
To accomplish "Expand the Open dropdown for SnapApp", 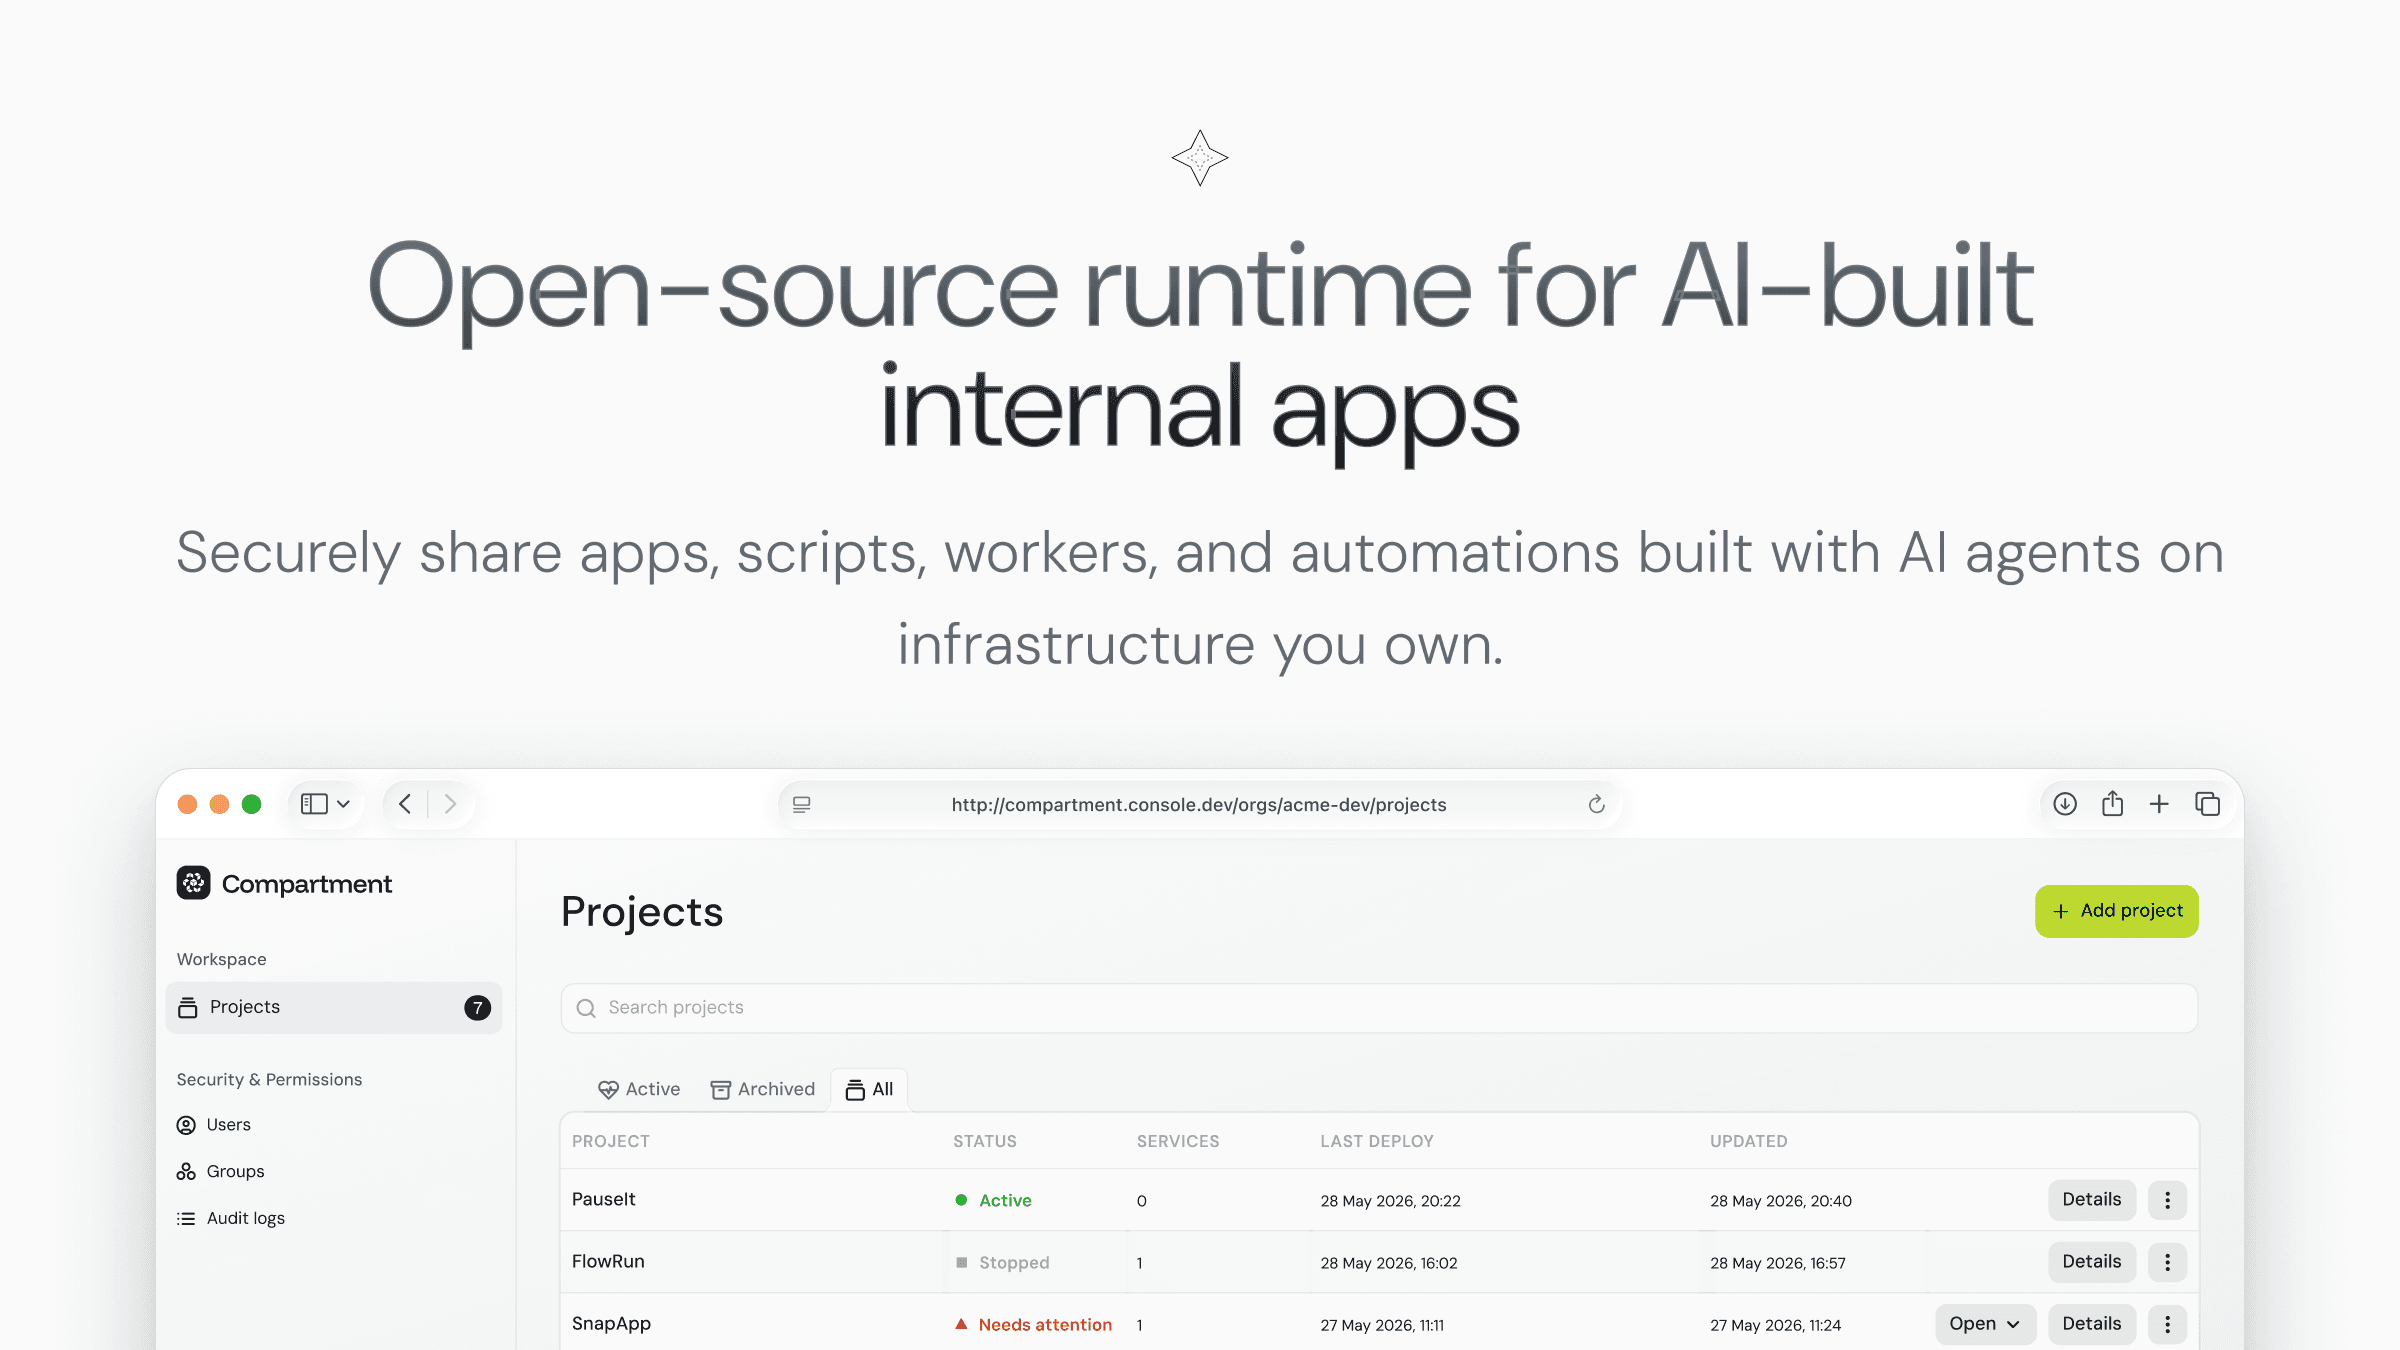I will [1986, 1323].
